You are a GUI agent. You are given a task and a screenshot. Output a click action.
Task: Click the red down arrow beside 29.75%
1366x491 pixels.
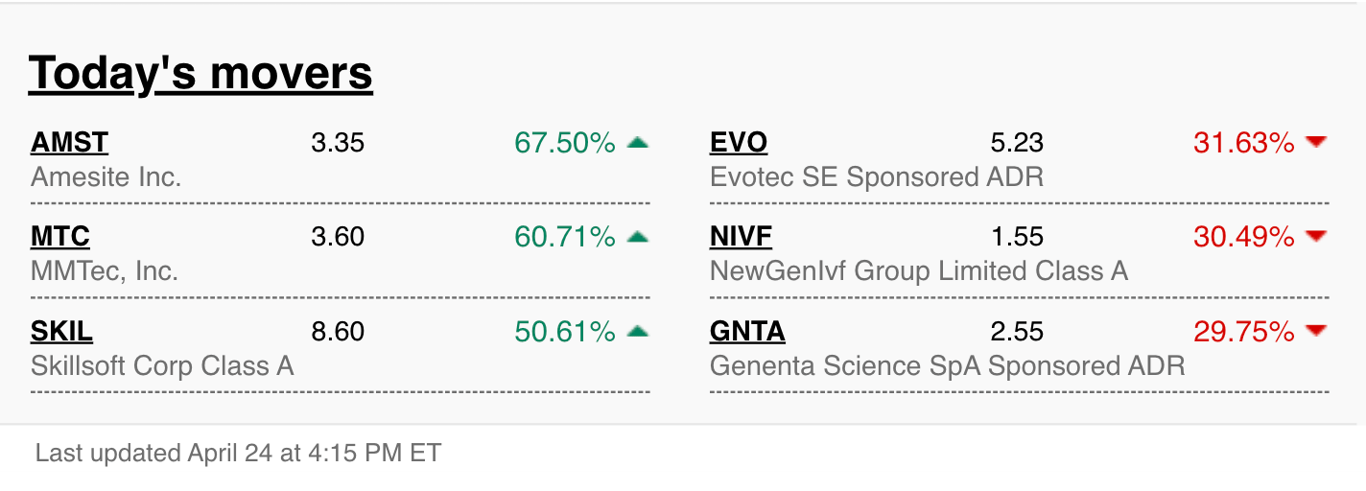(1316, 331)
